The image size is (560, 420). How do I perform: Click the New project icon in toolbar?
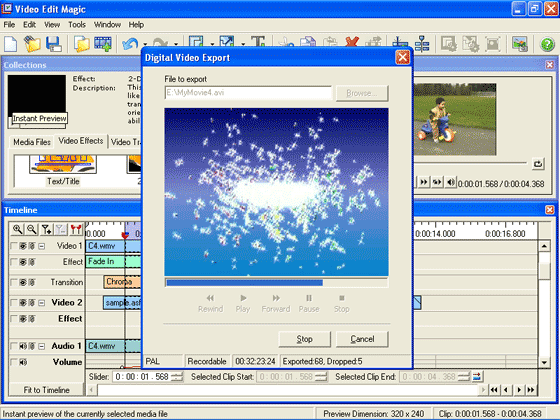11,44
